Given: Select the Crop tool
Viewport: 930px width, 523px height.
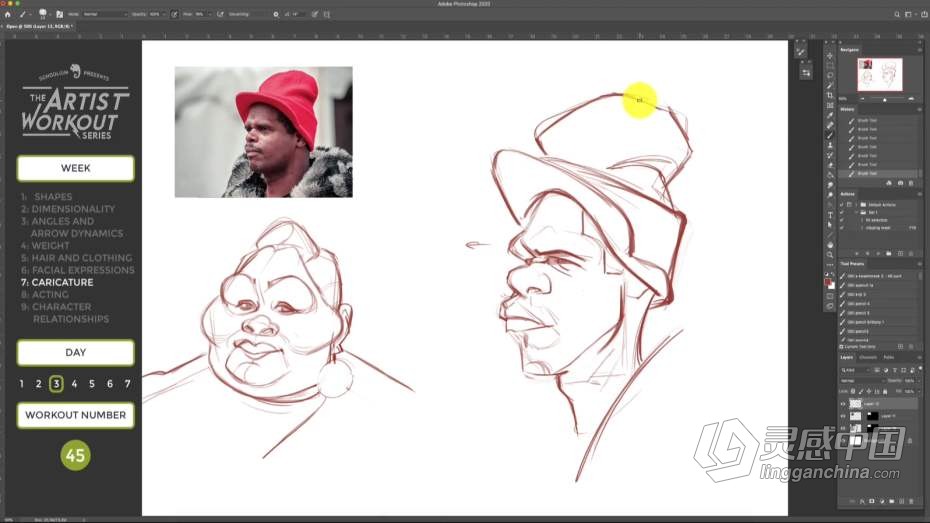Looking at the screenshot, I should pyautogui.click(x=830, y=95).
